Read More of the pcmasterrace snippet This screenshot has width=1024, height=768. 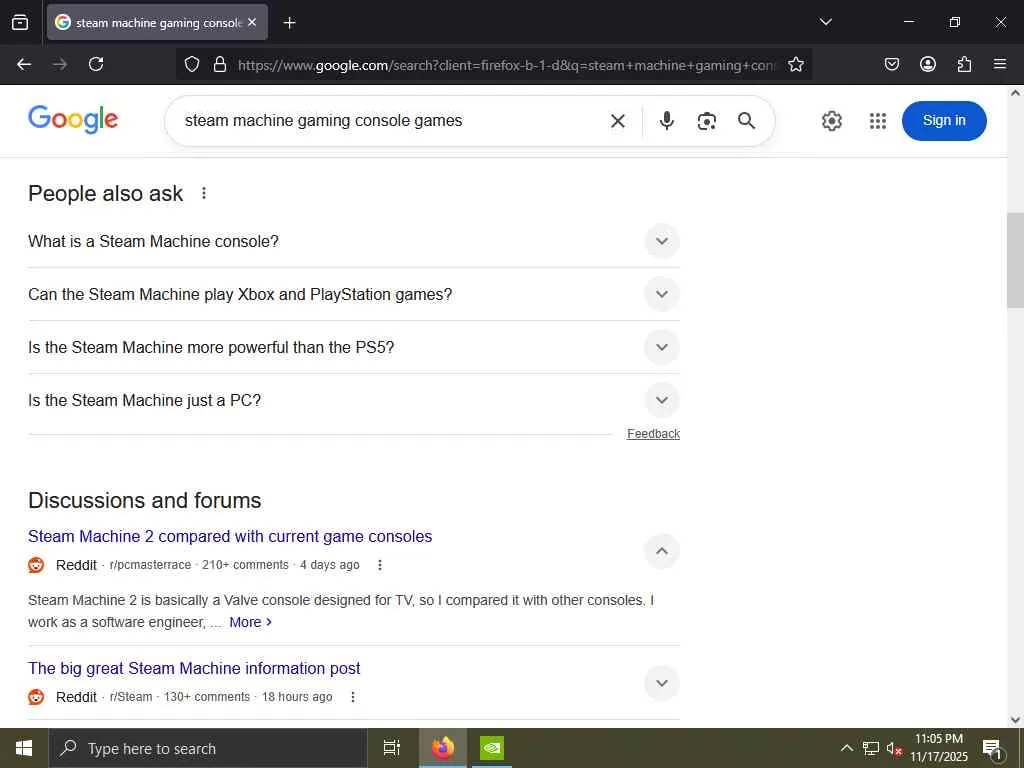250,622
